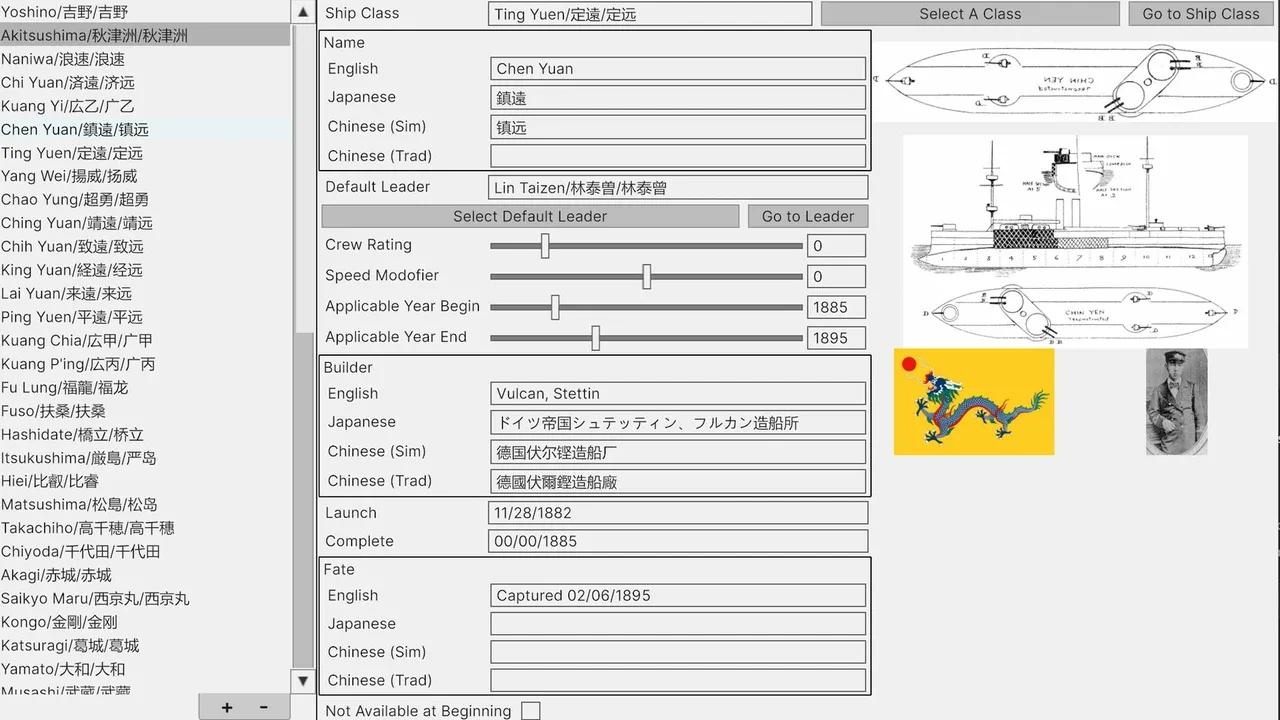
Task: Select Chih Yuan in the ship list
Action: (145, 246)
